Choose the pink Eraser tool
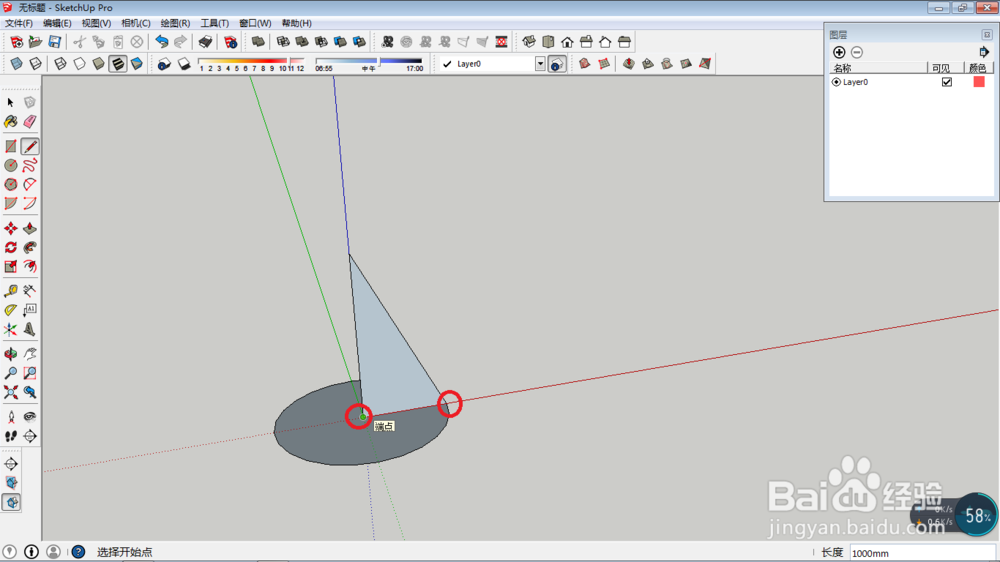 29,121
